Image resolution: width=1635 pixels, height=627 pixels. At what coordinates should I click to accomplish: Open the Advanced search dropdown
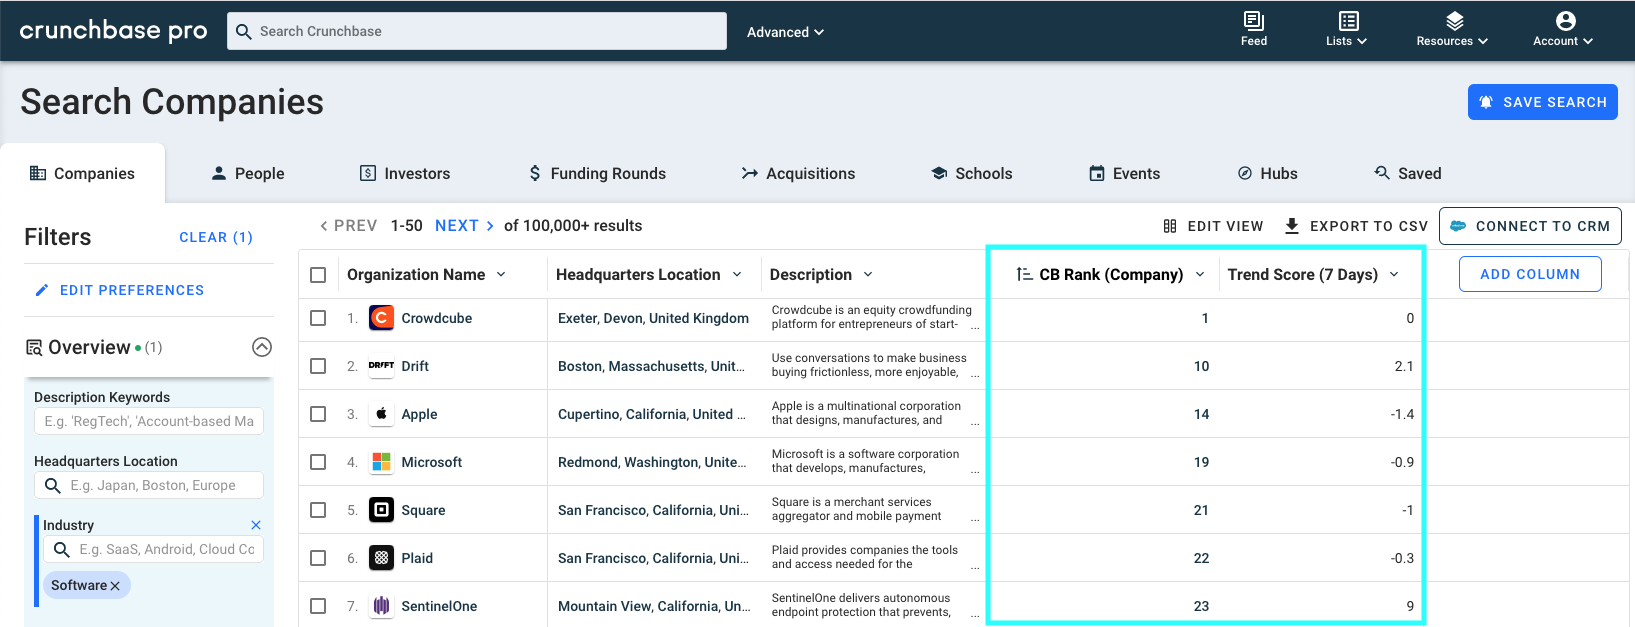click(x=786, y=32)
